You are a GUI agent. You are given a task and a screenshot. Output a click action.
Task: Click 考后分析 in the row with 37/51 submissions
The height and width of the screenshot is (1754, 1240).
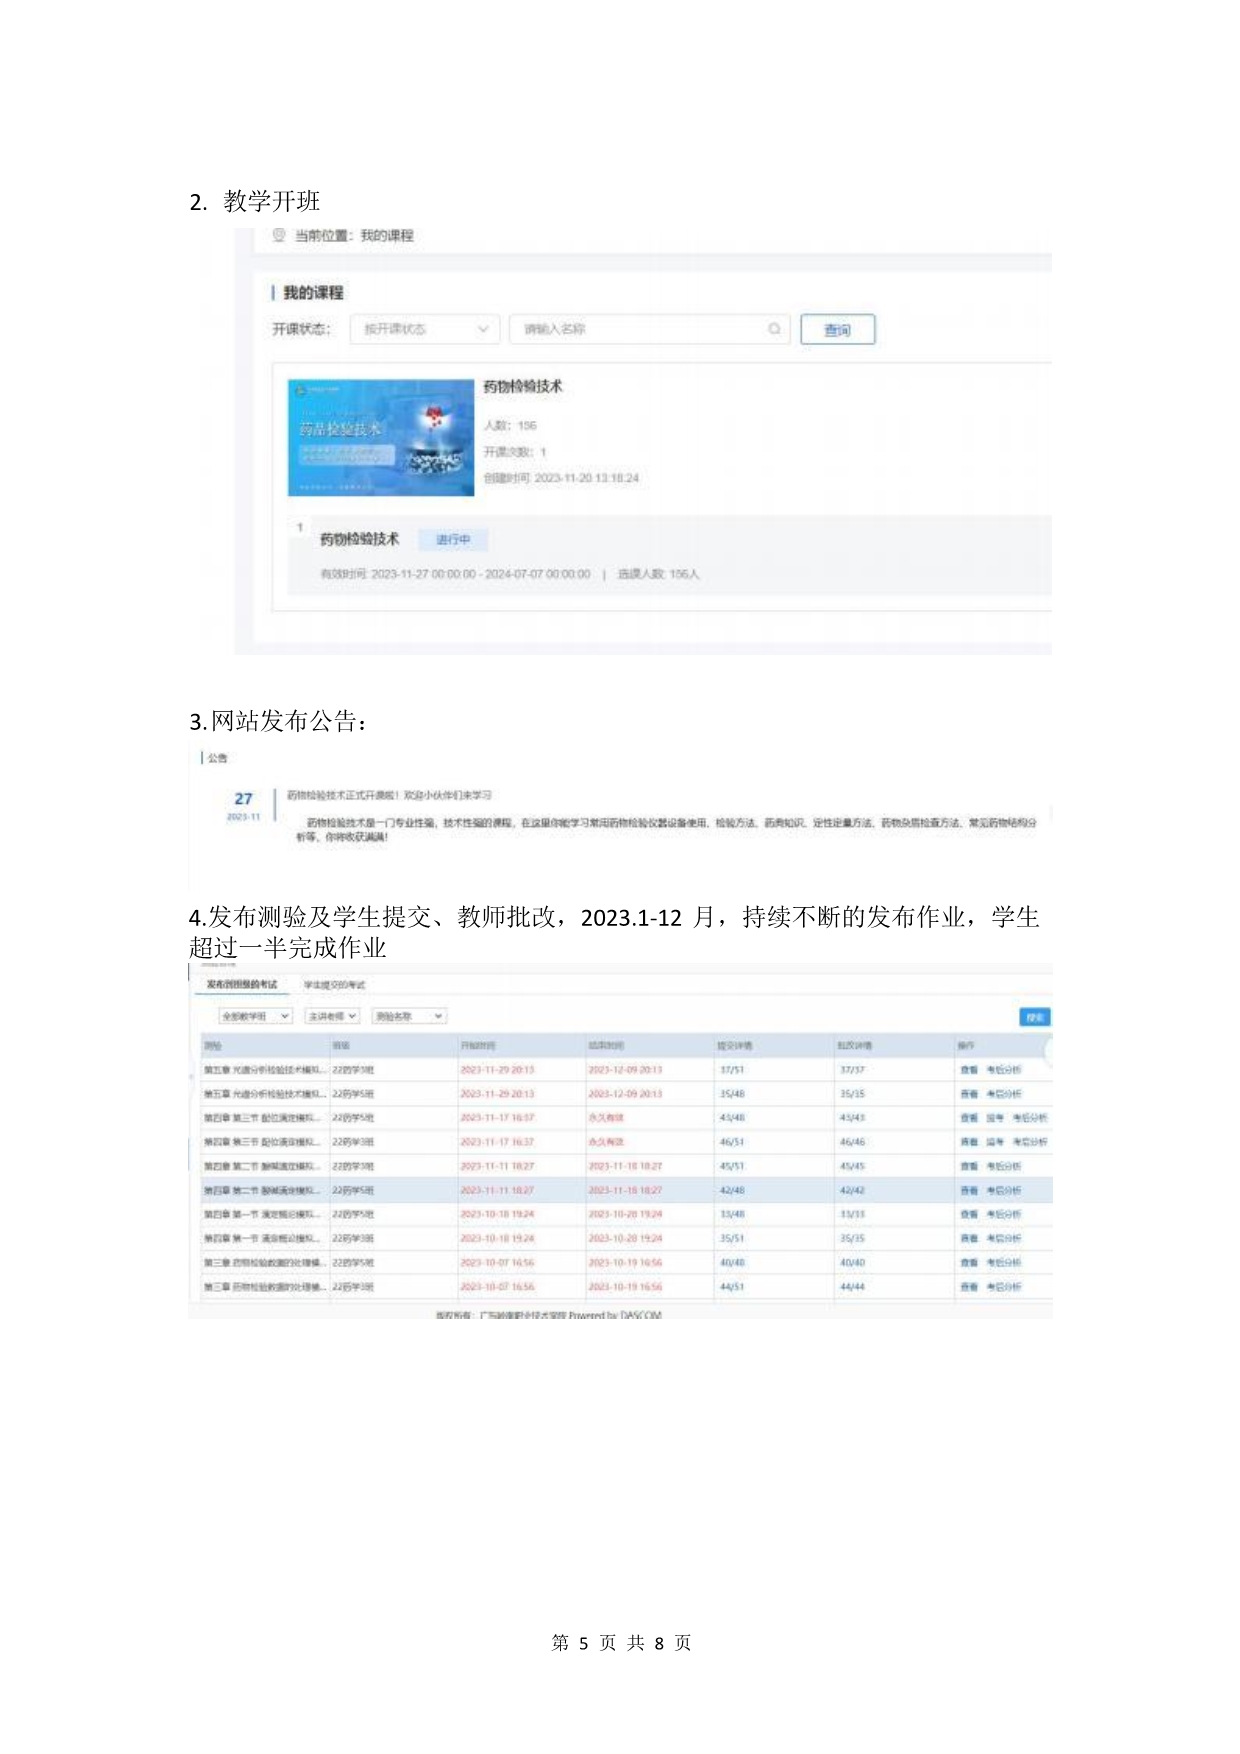(x=1003, y=1070)
